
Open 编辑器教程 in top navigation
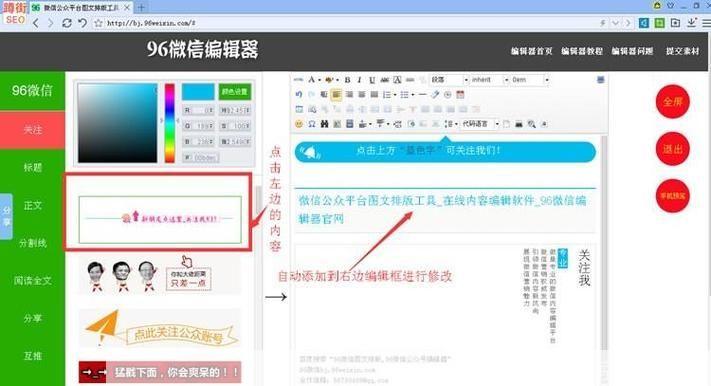582,51
